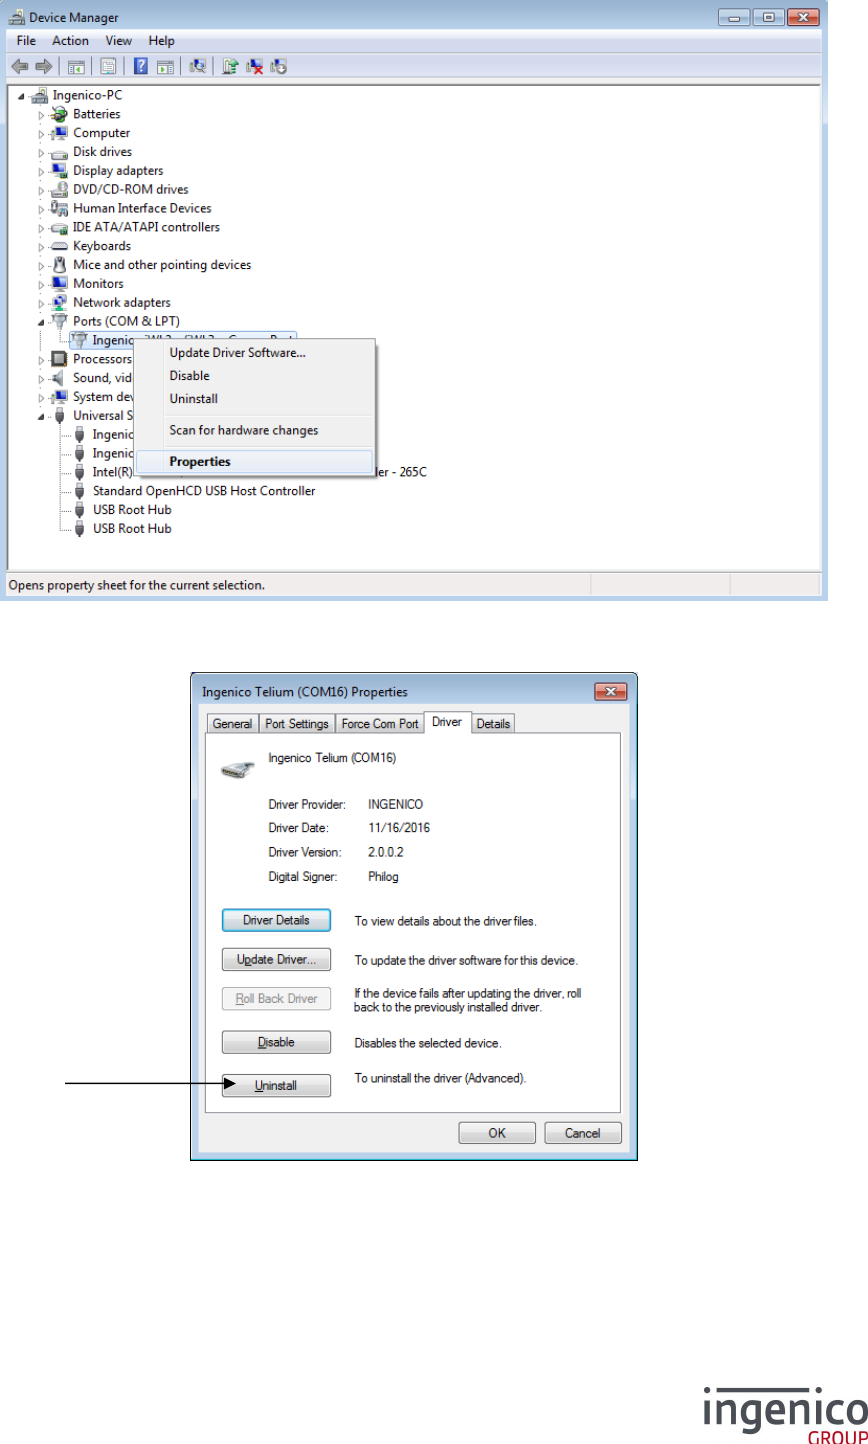
Task: Collapse the Universal Serial Bus controllers node
Action: (x=42, y=416)
